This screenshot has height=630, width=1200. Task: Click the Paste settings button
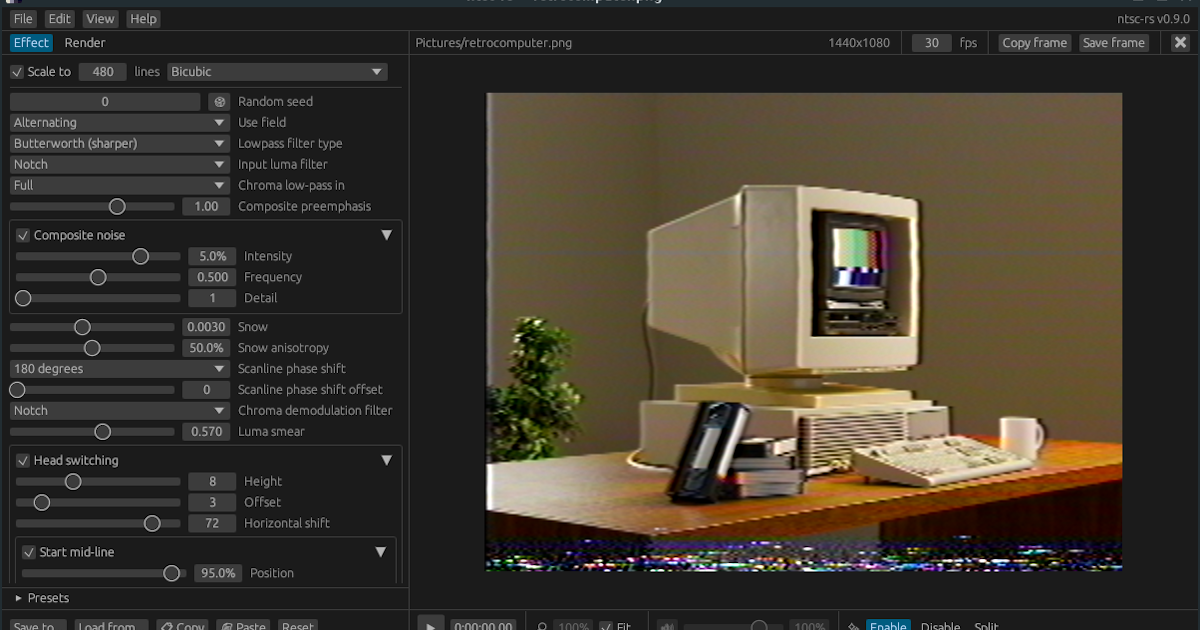tap(243, 626)
